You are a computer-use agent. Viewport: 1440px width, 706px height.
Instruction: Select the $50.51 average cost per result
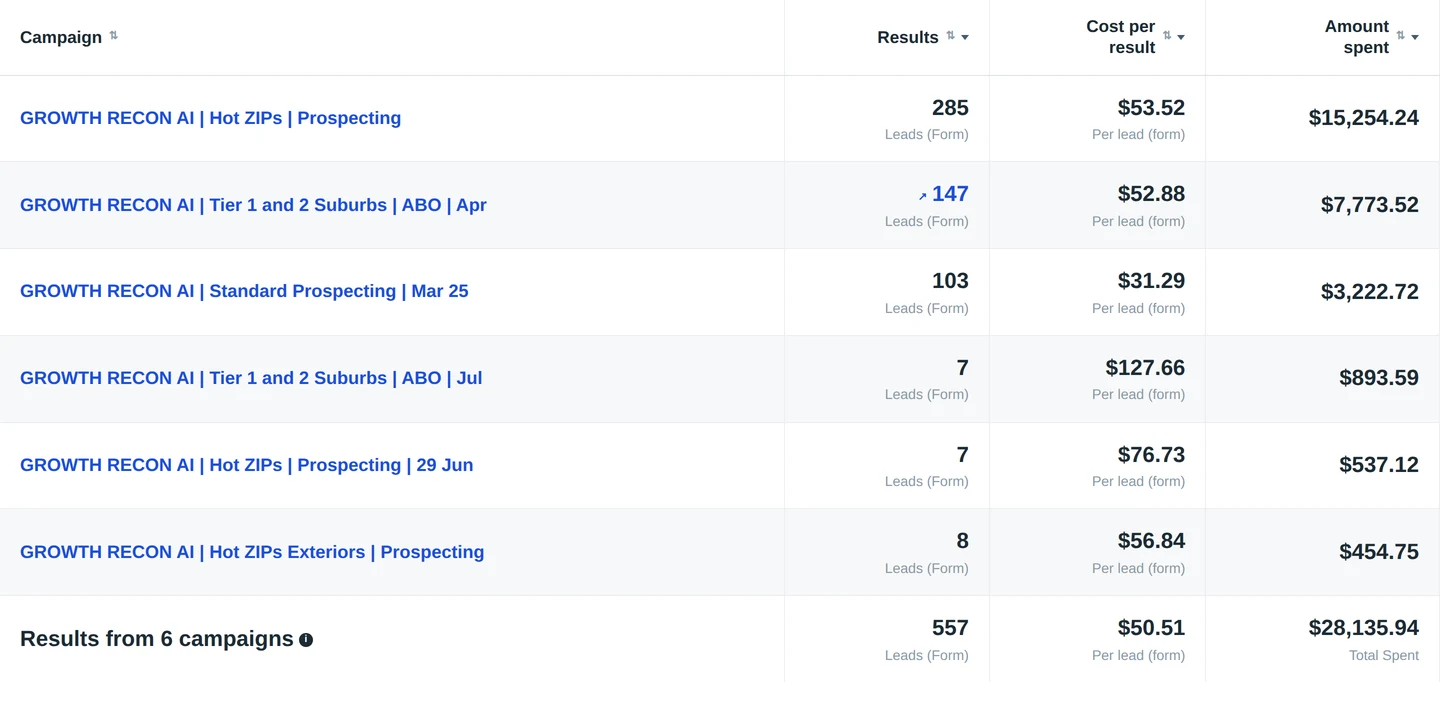click(x=1151, y=628)
